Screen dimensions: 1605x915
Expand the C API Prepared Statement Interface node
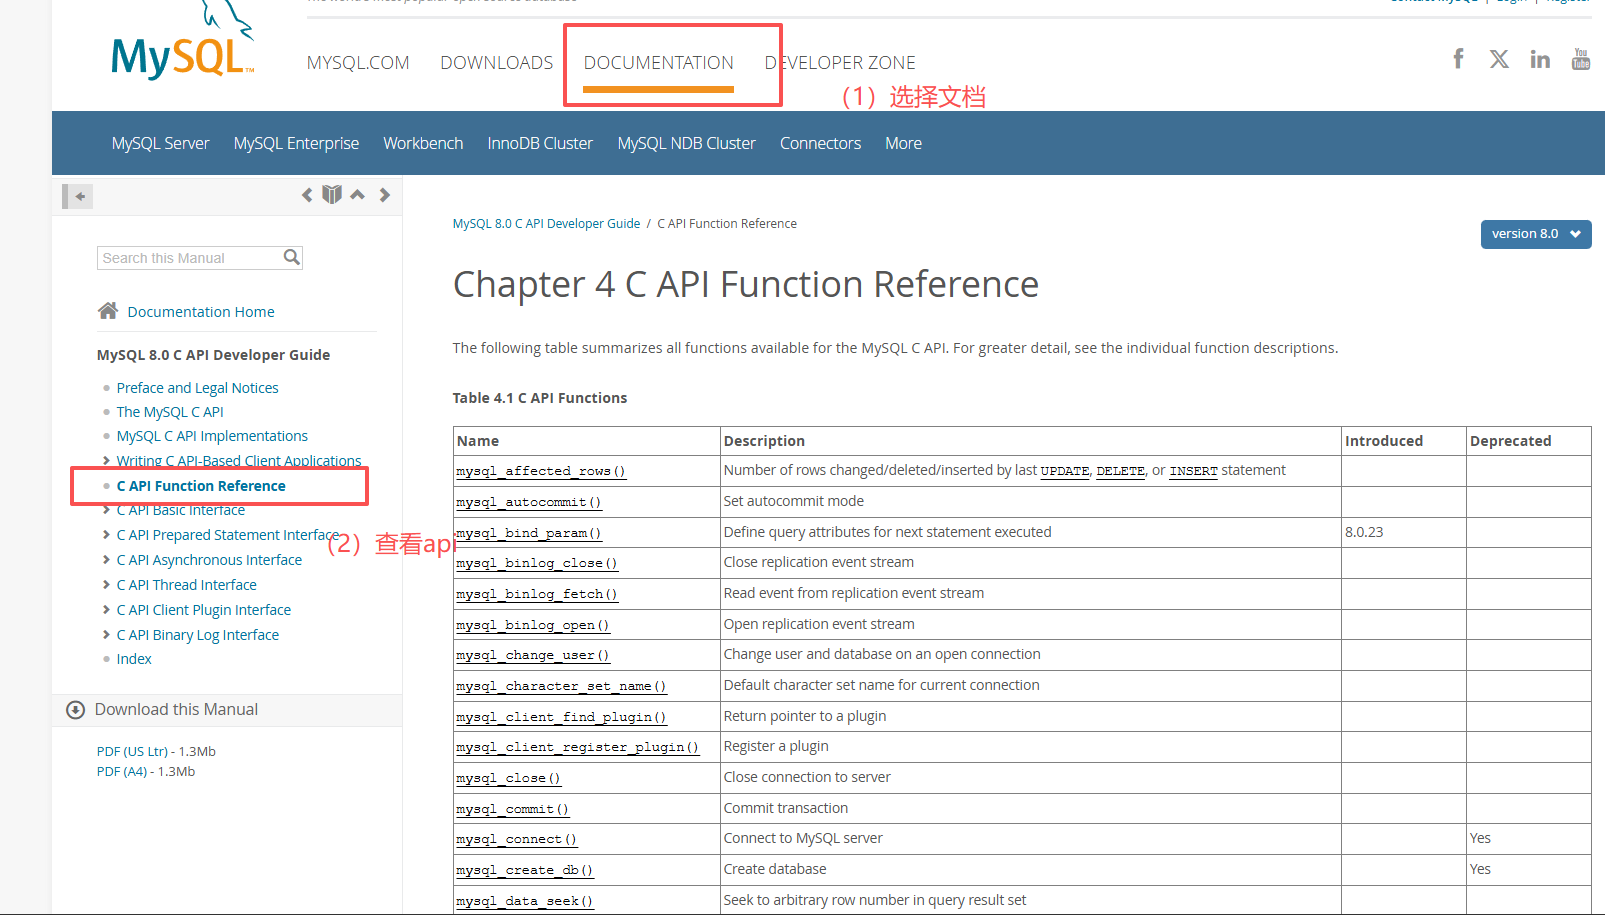107,535
